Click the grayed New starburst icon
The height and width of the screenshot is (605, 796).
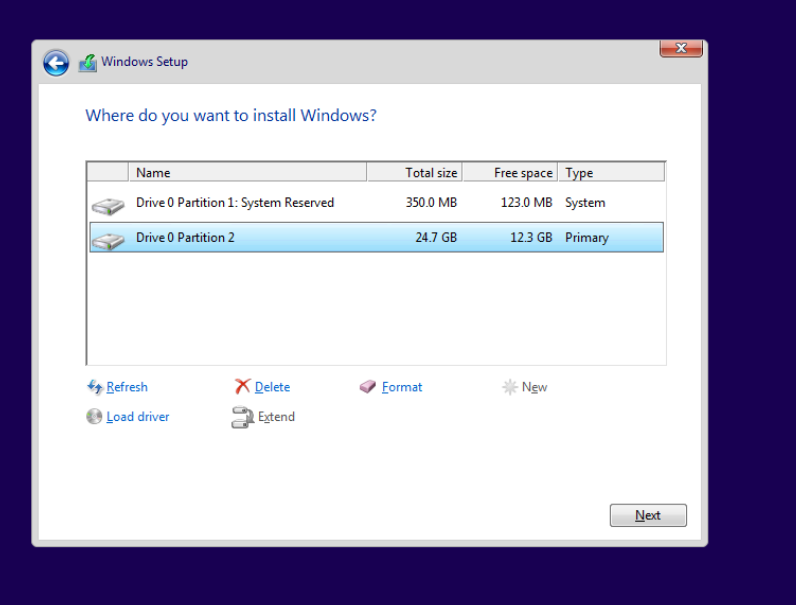pyautogui.click(x=509, y=387)
